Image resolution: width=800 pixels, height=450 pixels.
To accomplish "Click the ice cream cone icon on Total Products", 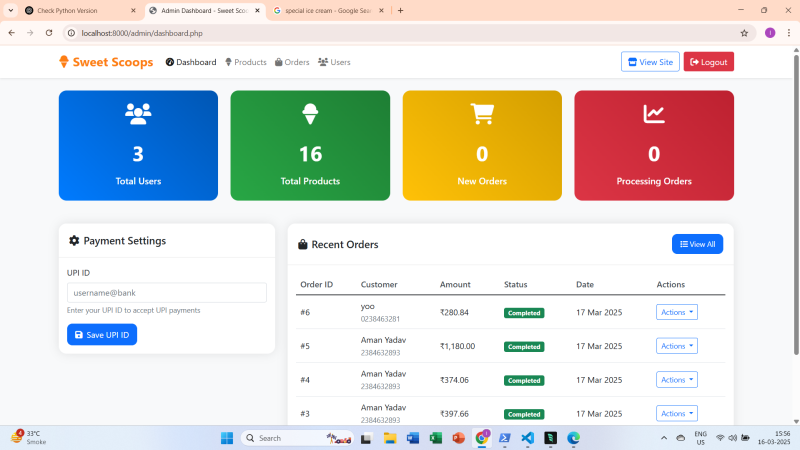I will pos(310,113).
